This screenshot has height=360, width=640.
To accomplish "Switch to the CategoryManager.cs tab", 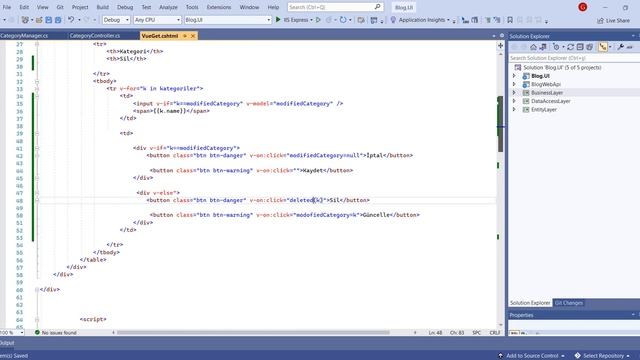I will pyautogui.click(x=24, y=36).
